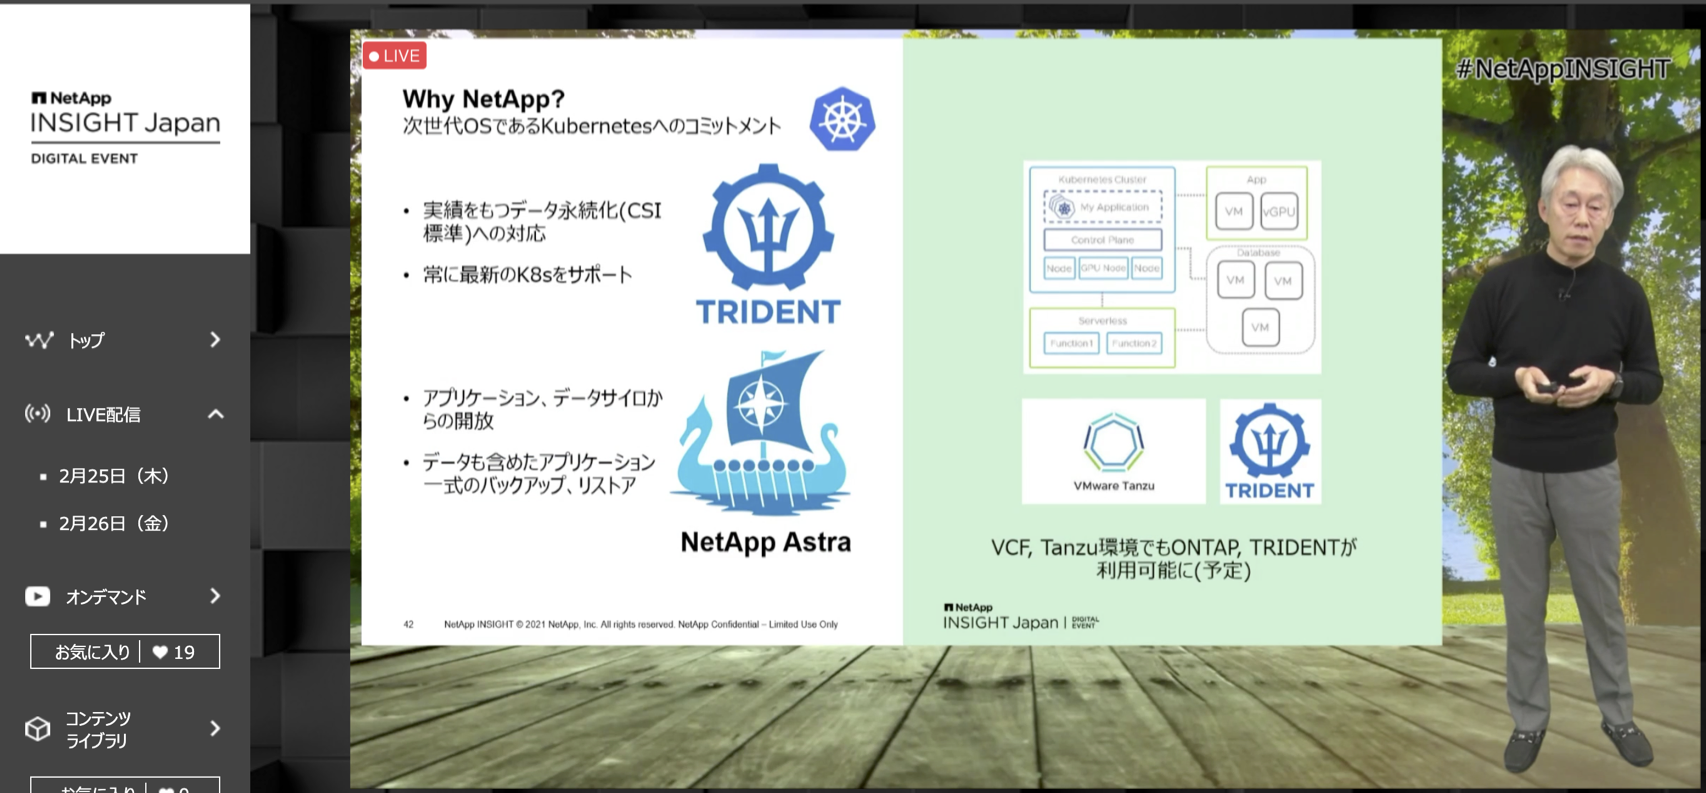Click the 'VCF, Tanzu環境でもONTAP' caption text

click(x=1173, y=559)
